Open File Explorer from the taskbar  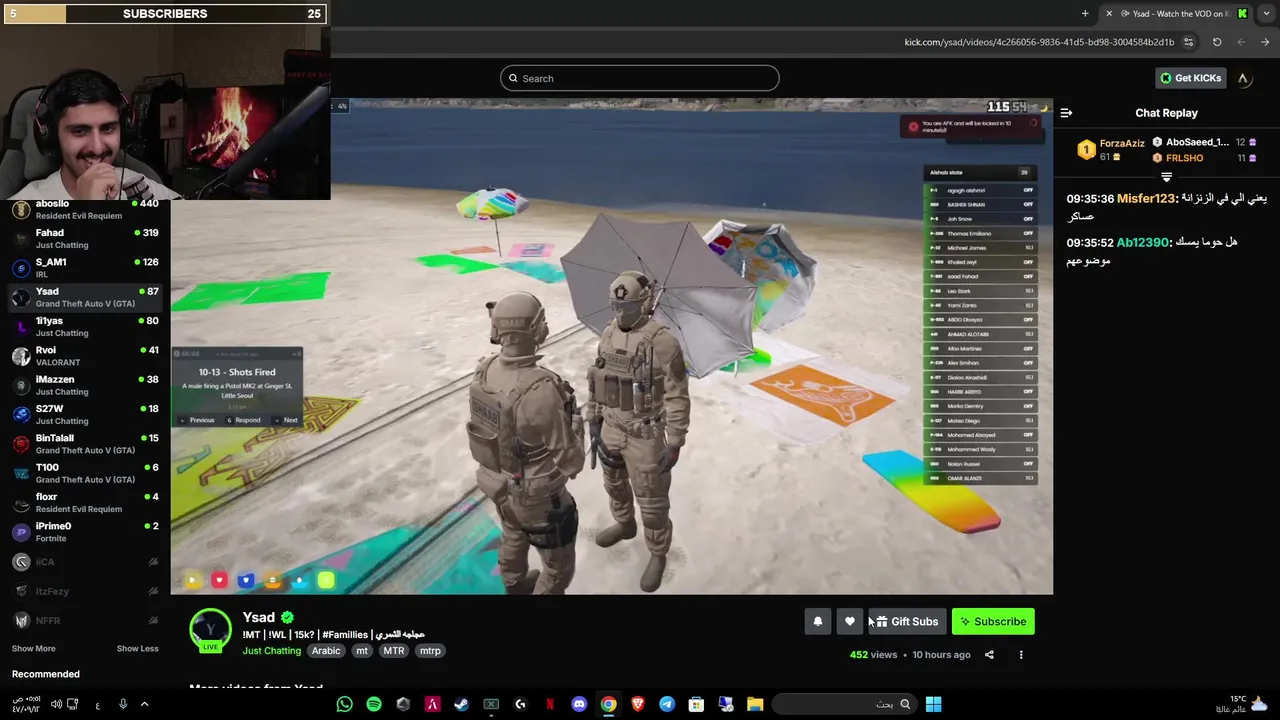[755, 704]
